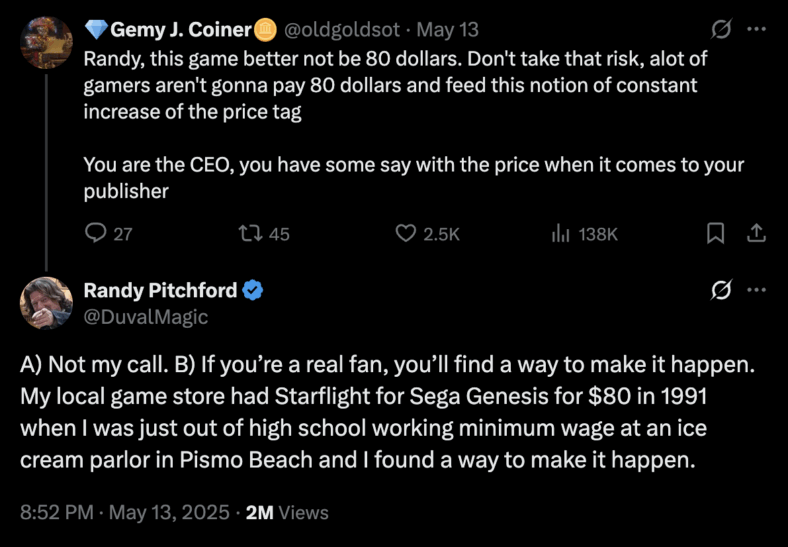Open more options on Gemy's tweet
The width and height of the screenshot is (788, 547).
click(x=758, y=31)
